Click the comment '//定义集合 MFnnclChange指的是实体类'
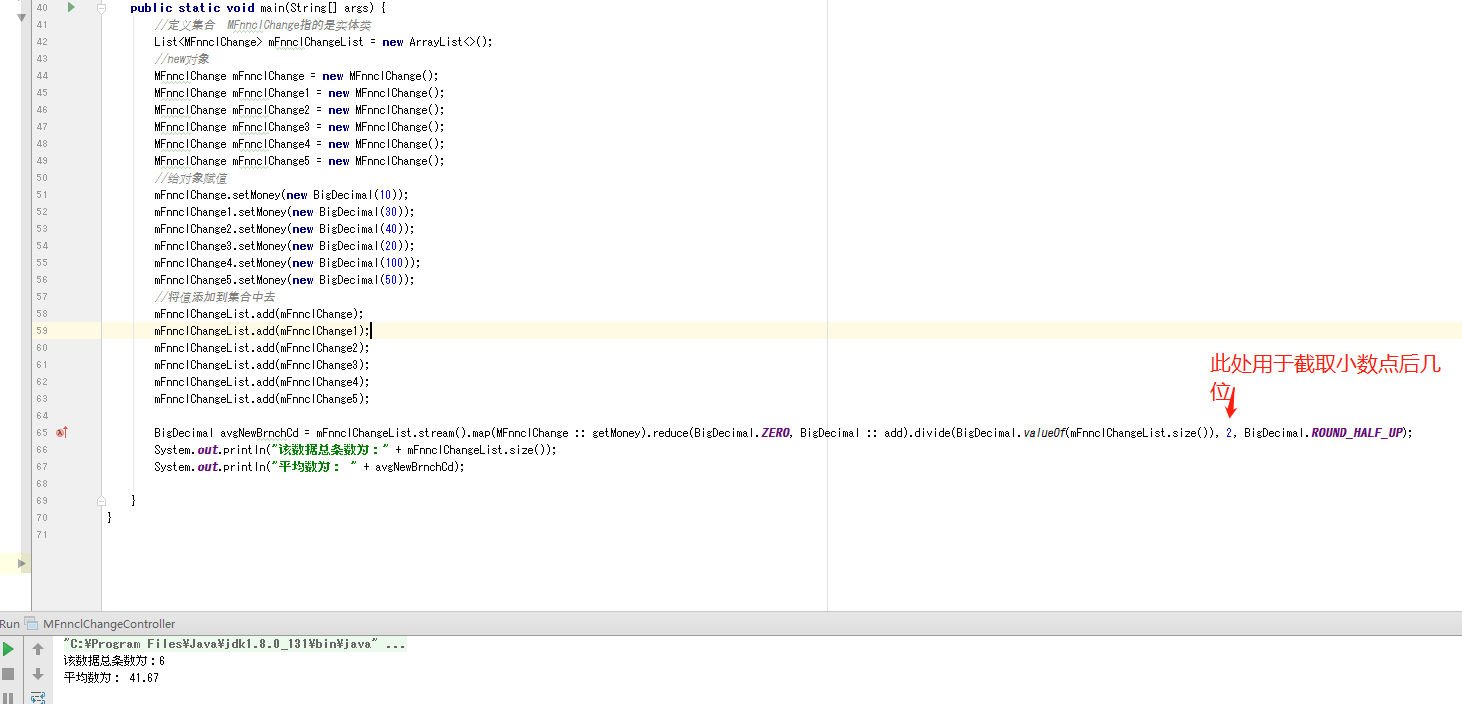This screenshot has width=1462, height=704. click(x=264, y=25)
